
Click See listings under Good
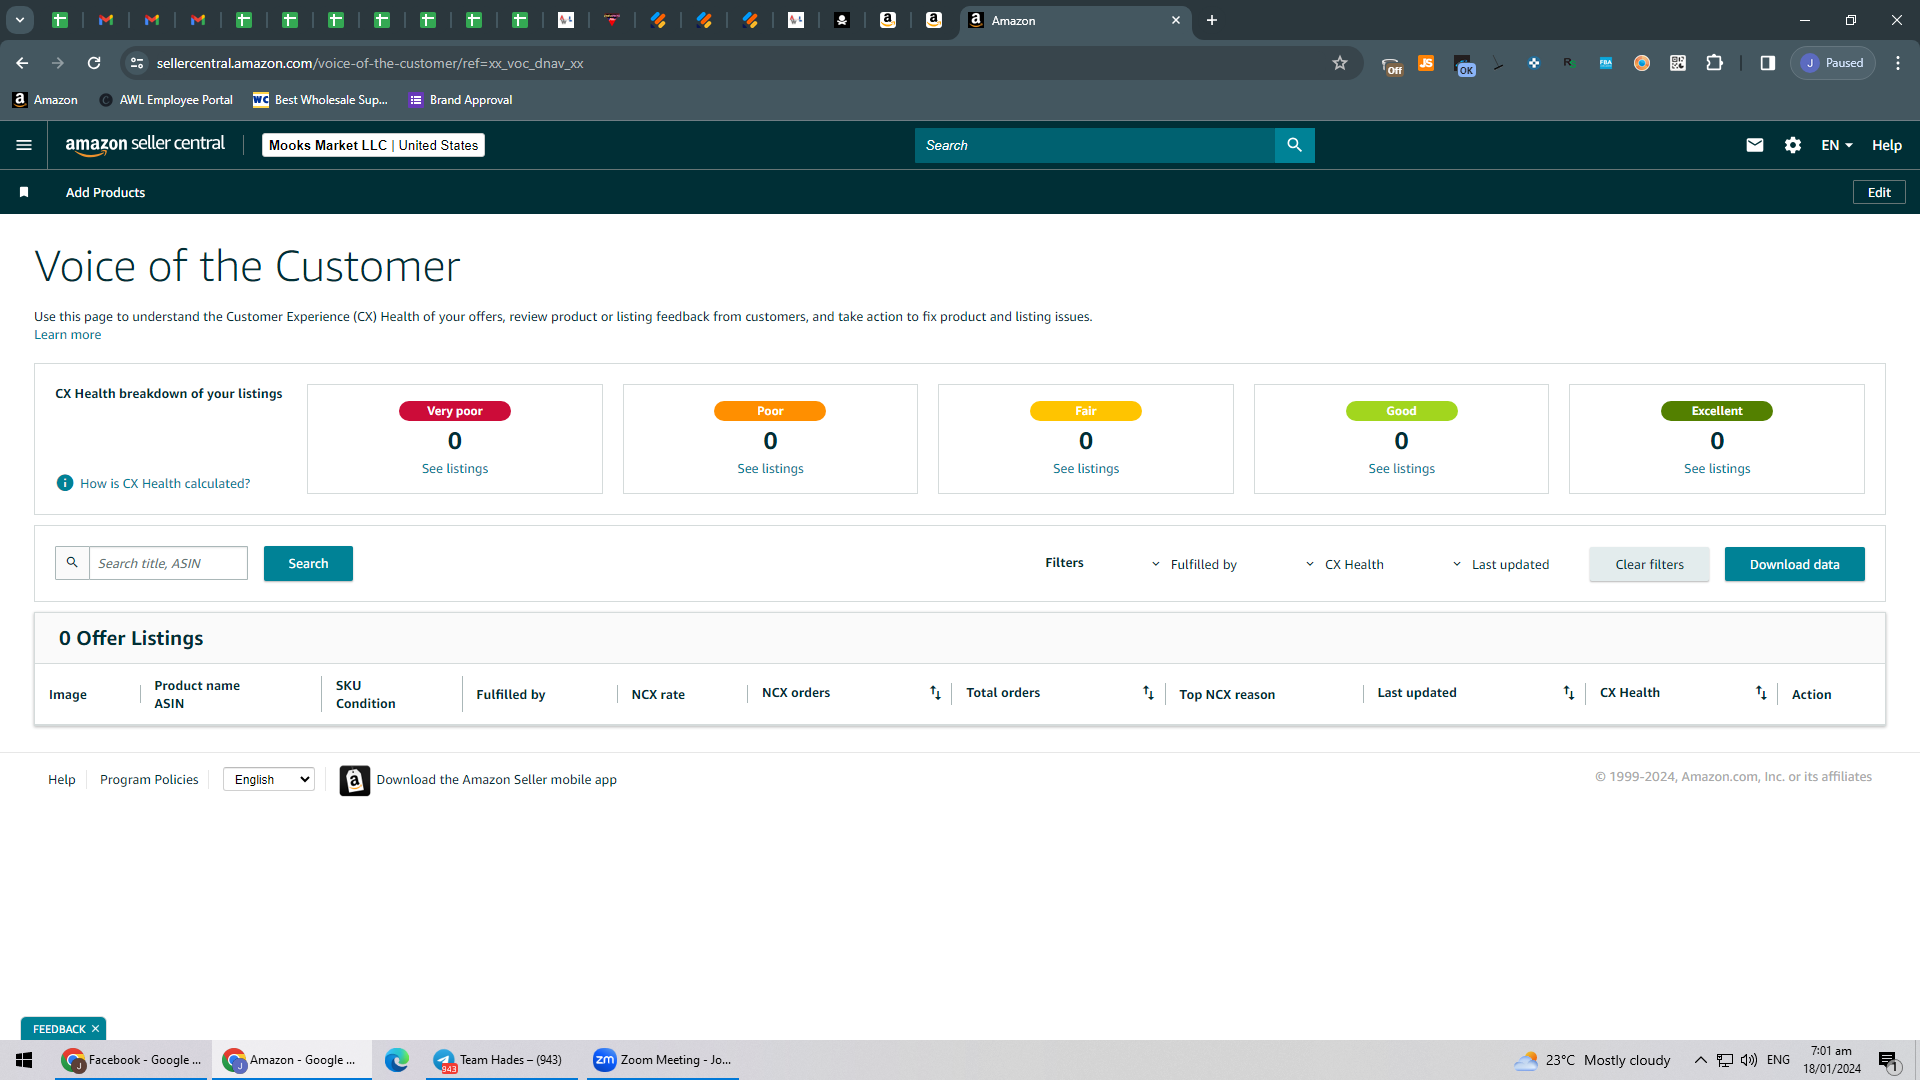coord(1401,468)
